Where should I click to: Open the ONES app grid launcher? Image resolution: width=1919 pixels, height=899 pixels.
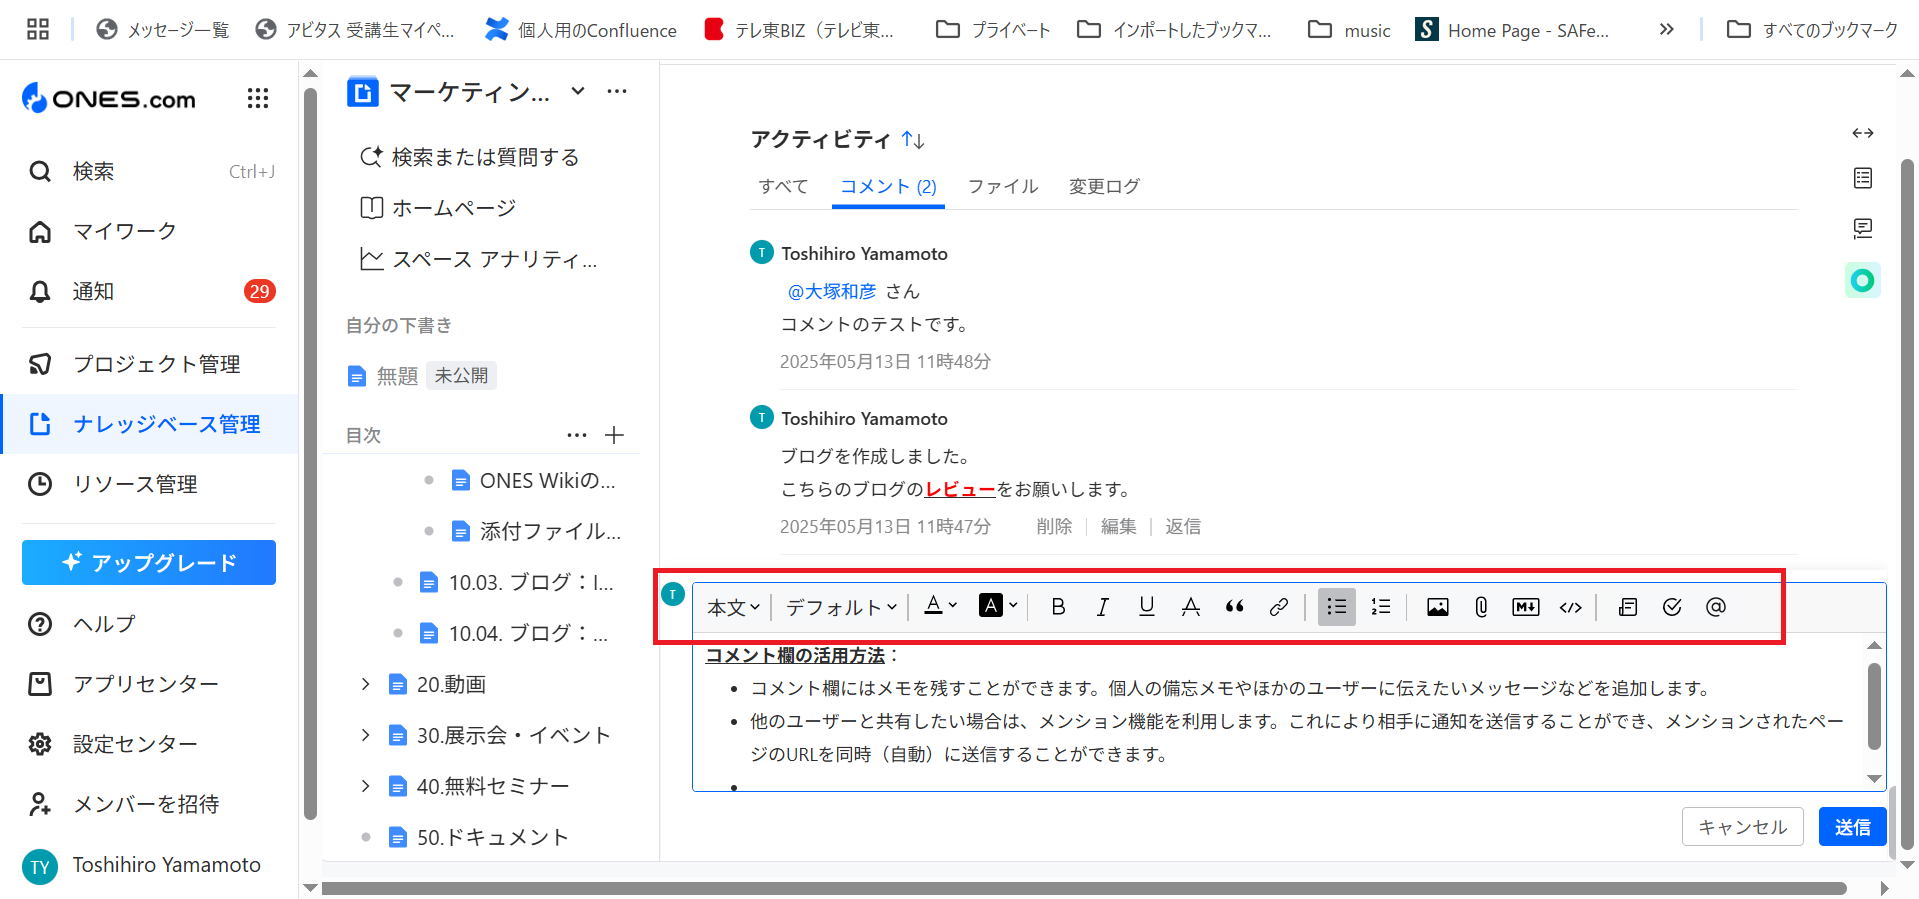(x=258, y=98)
